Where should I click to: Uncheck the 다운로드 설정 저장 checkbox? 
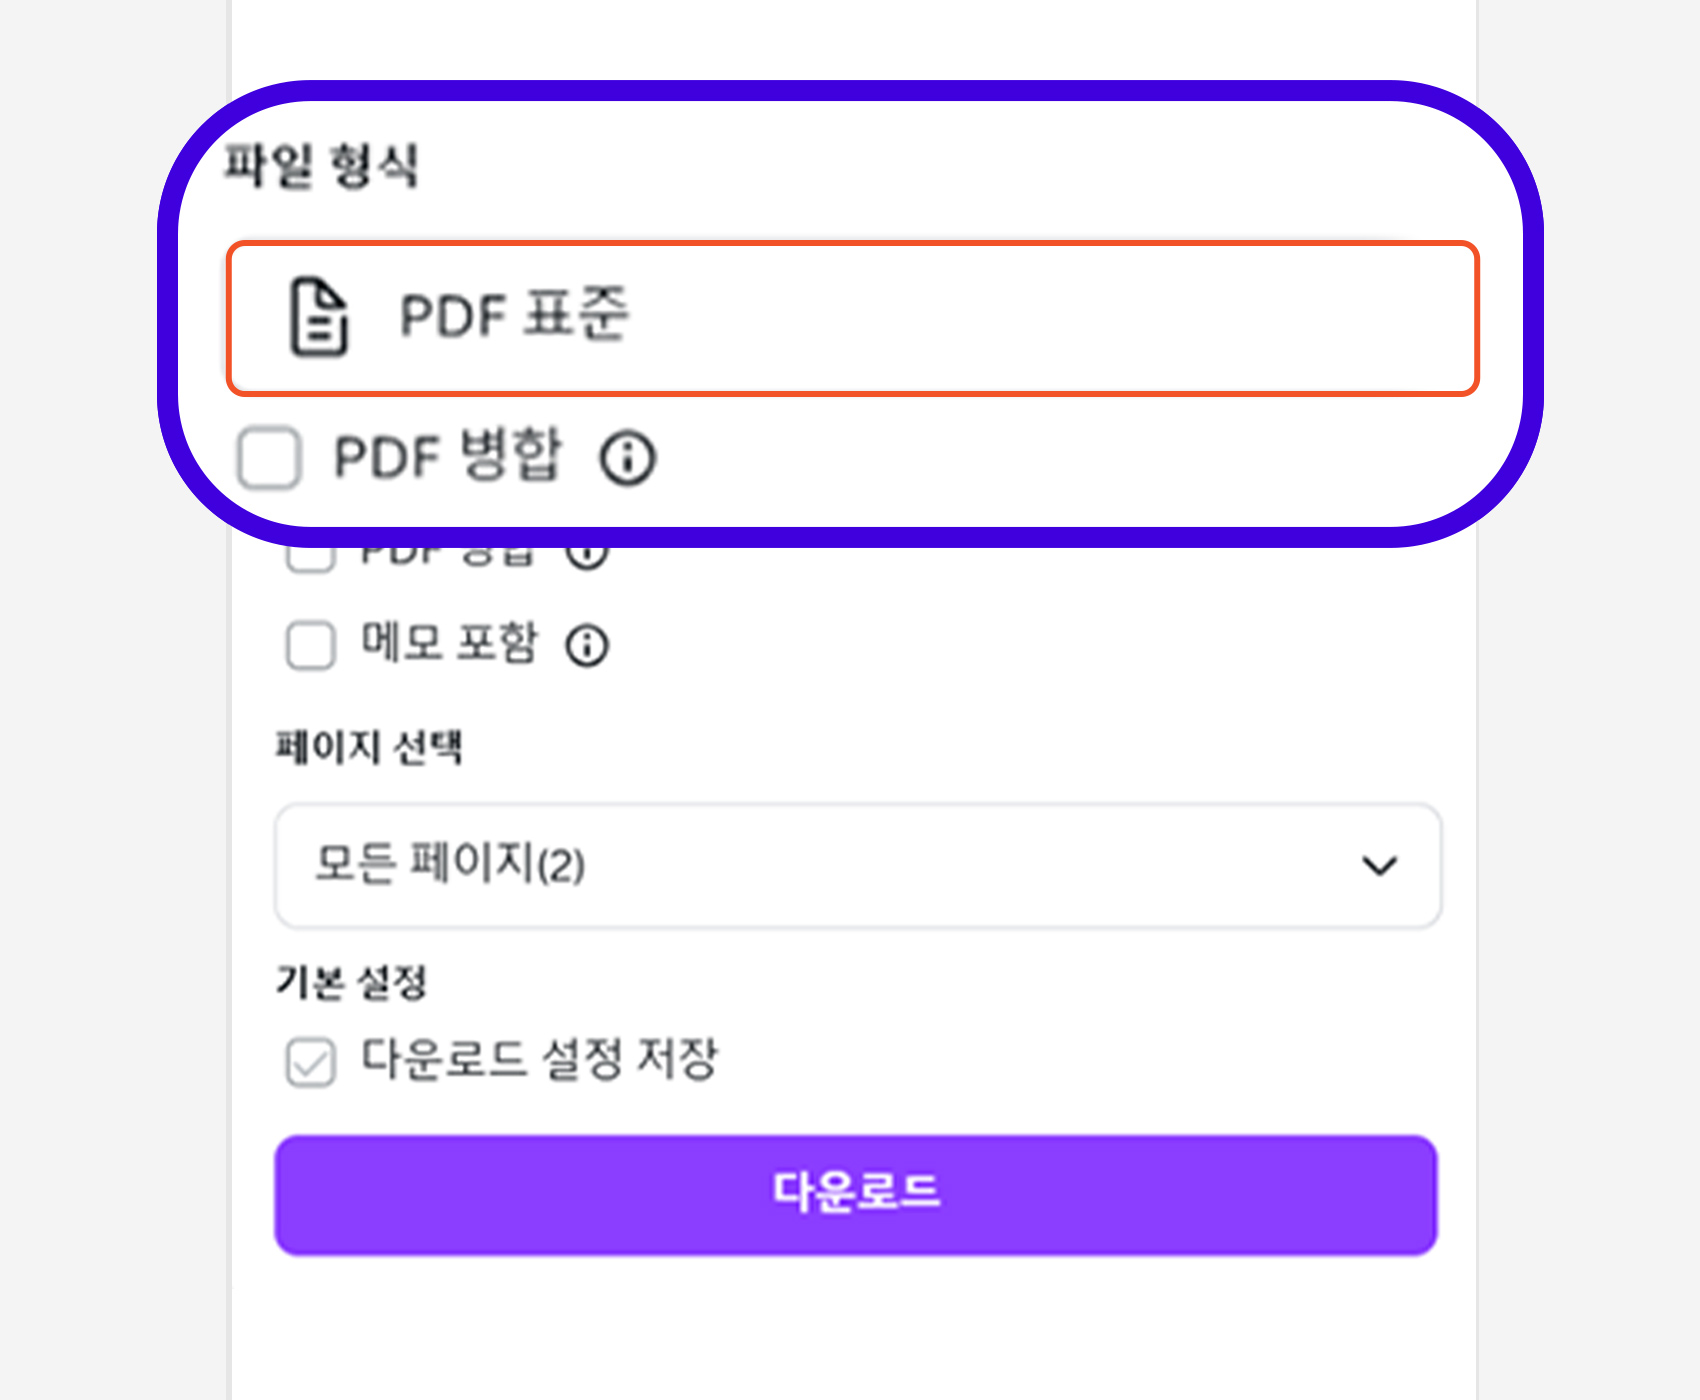coord(310,1061)
